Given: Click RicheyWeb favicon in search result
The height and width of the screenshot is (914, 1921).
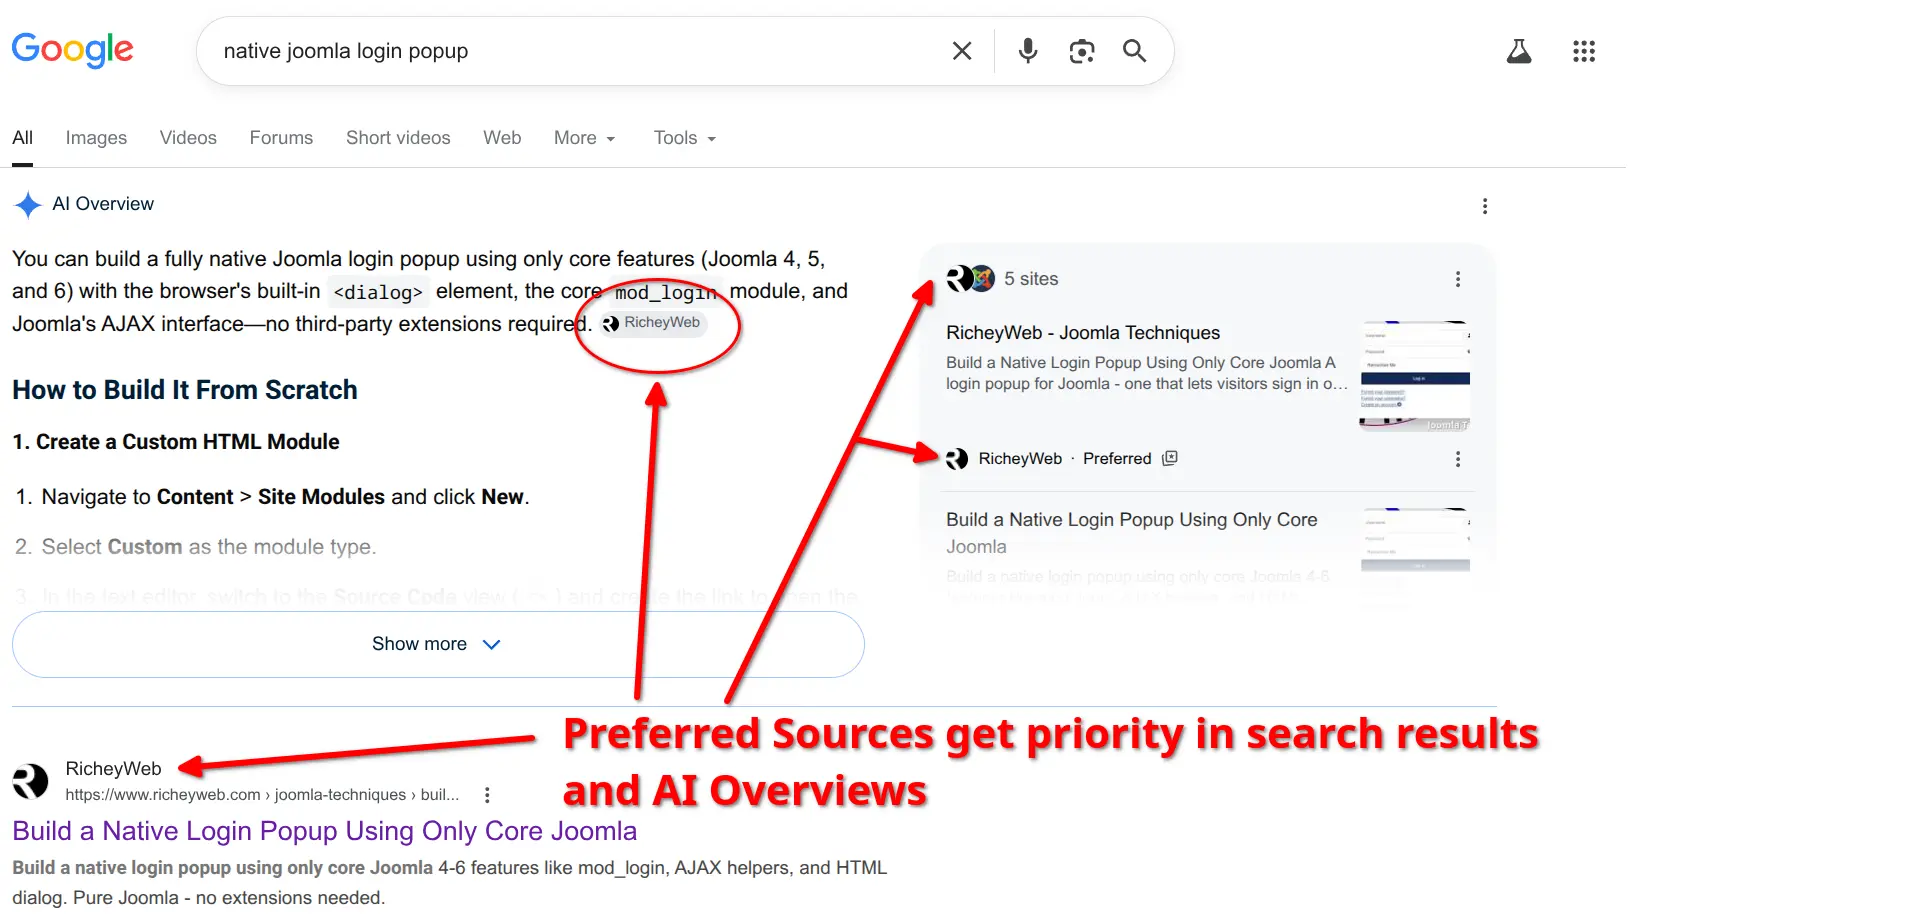Looking at the screenshot, I should [x=30, y=781].
